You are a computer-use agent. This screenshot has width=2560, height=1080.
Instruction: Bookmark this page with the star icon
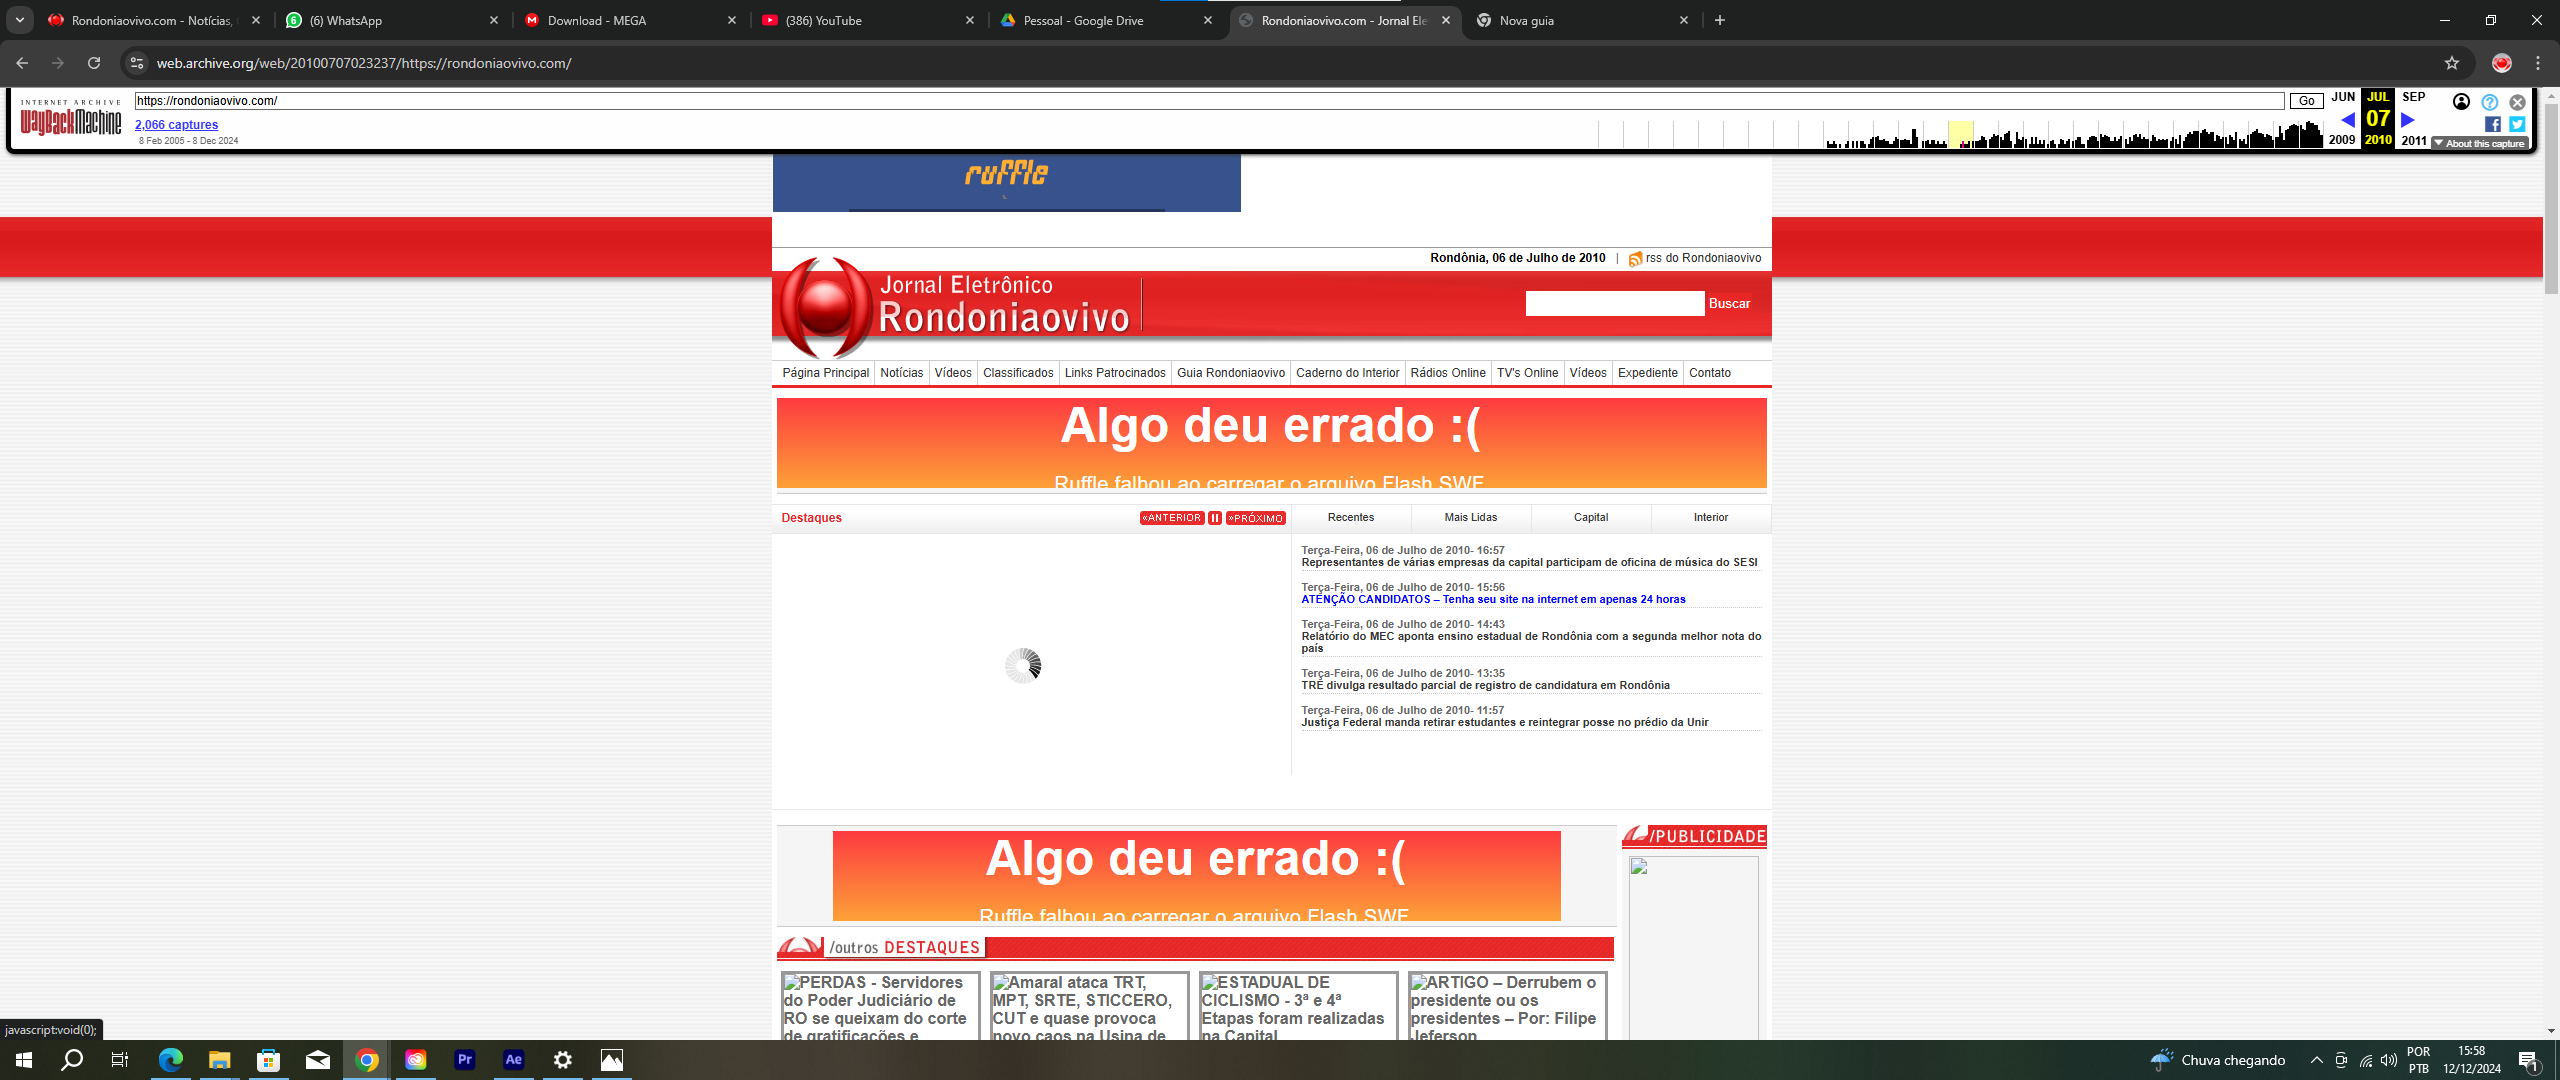click(2451, 63)
